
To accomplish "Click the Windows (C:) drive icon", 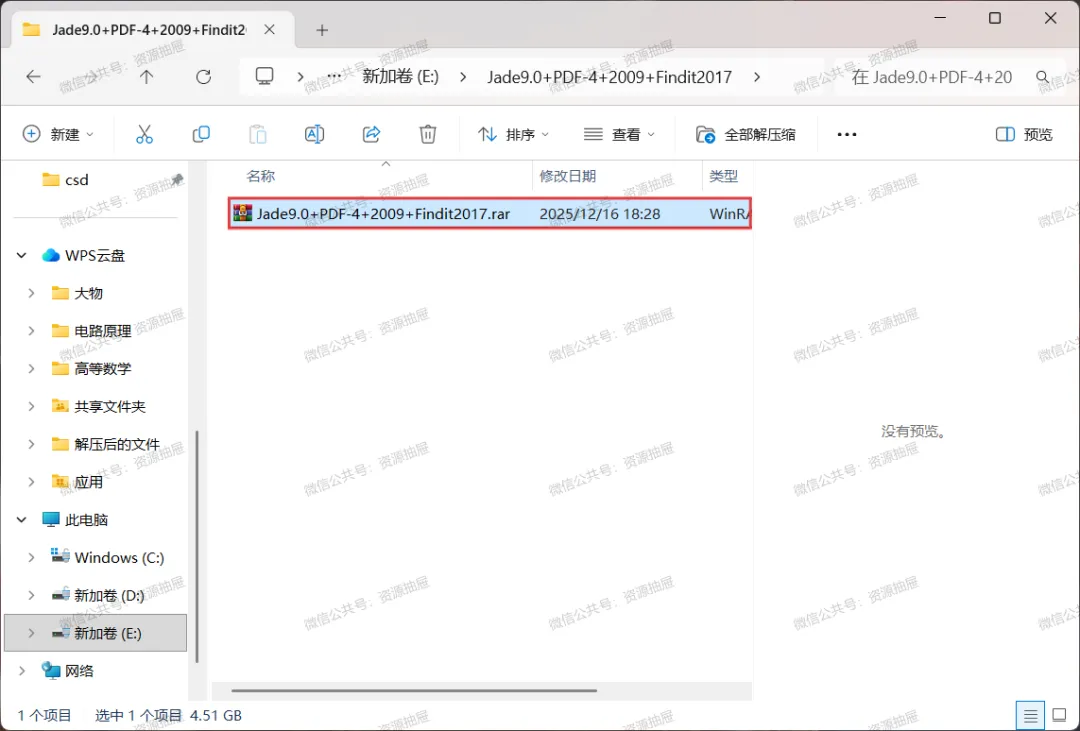I will click(x=60, y=557).
